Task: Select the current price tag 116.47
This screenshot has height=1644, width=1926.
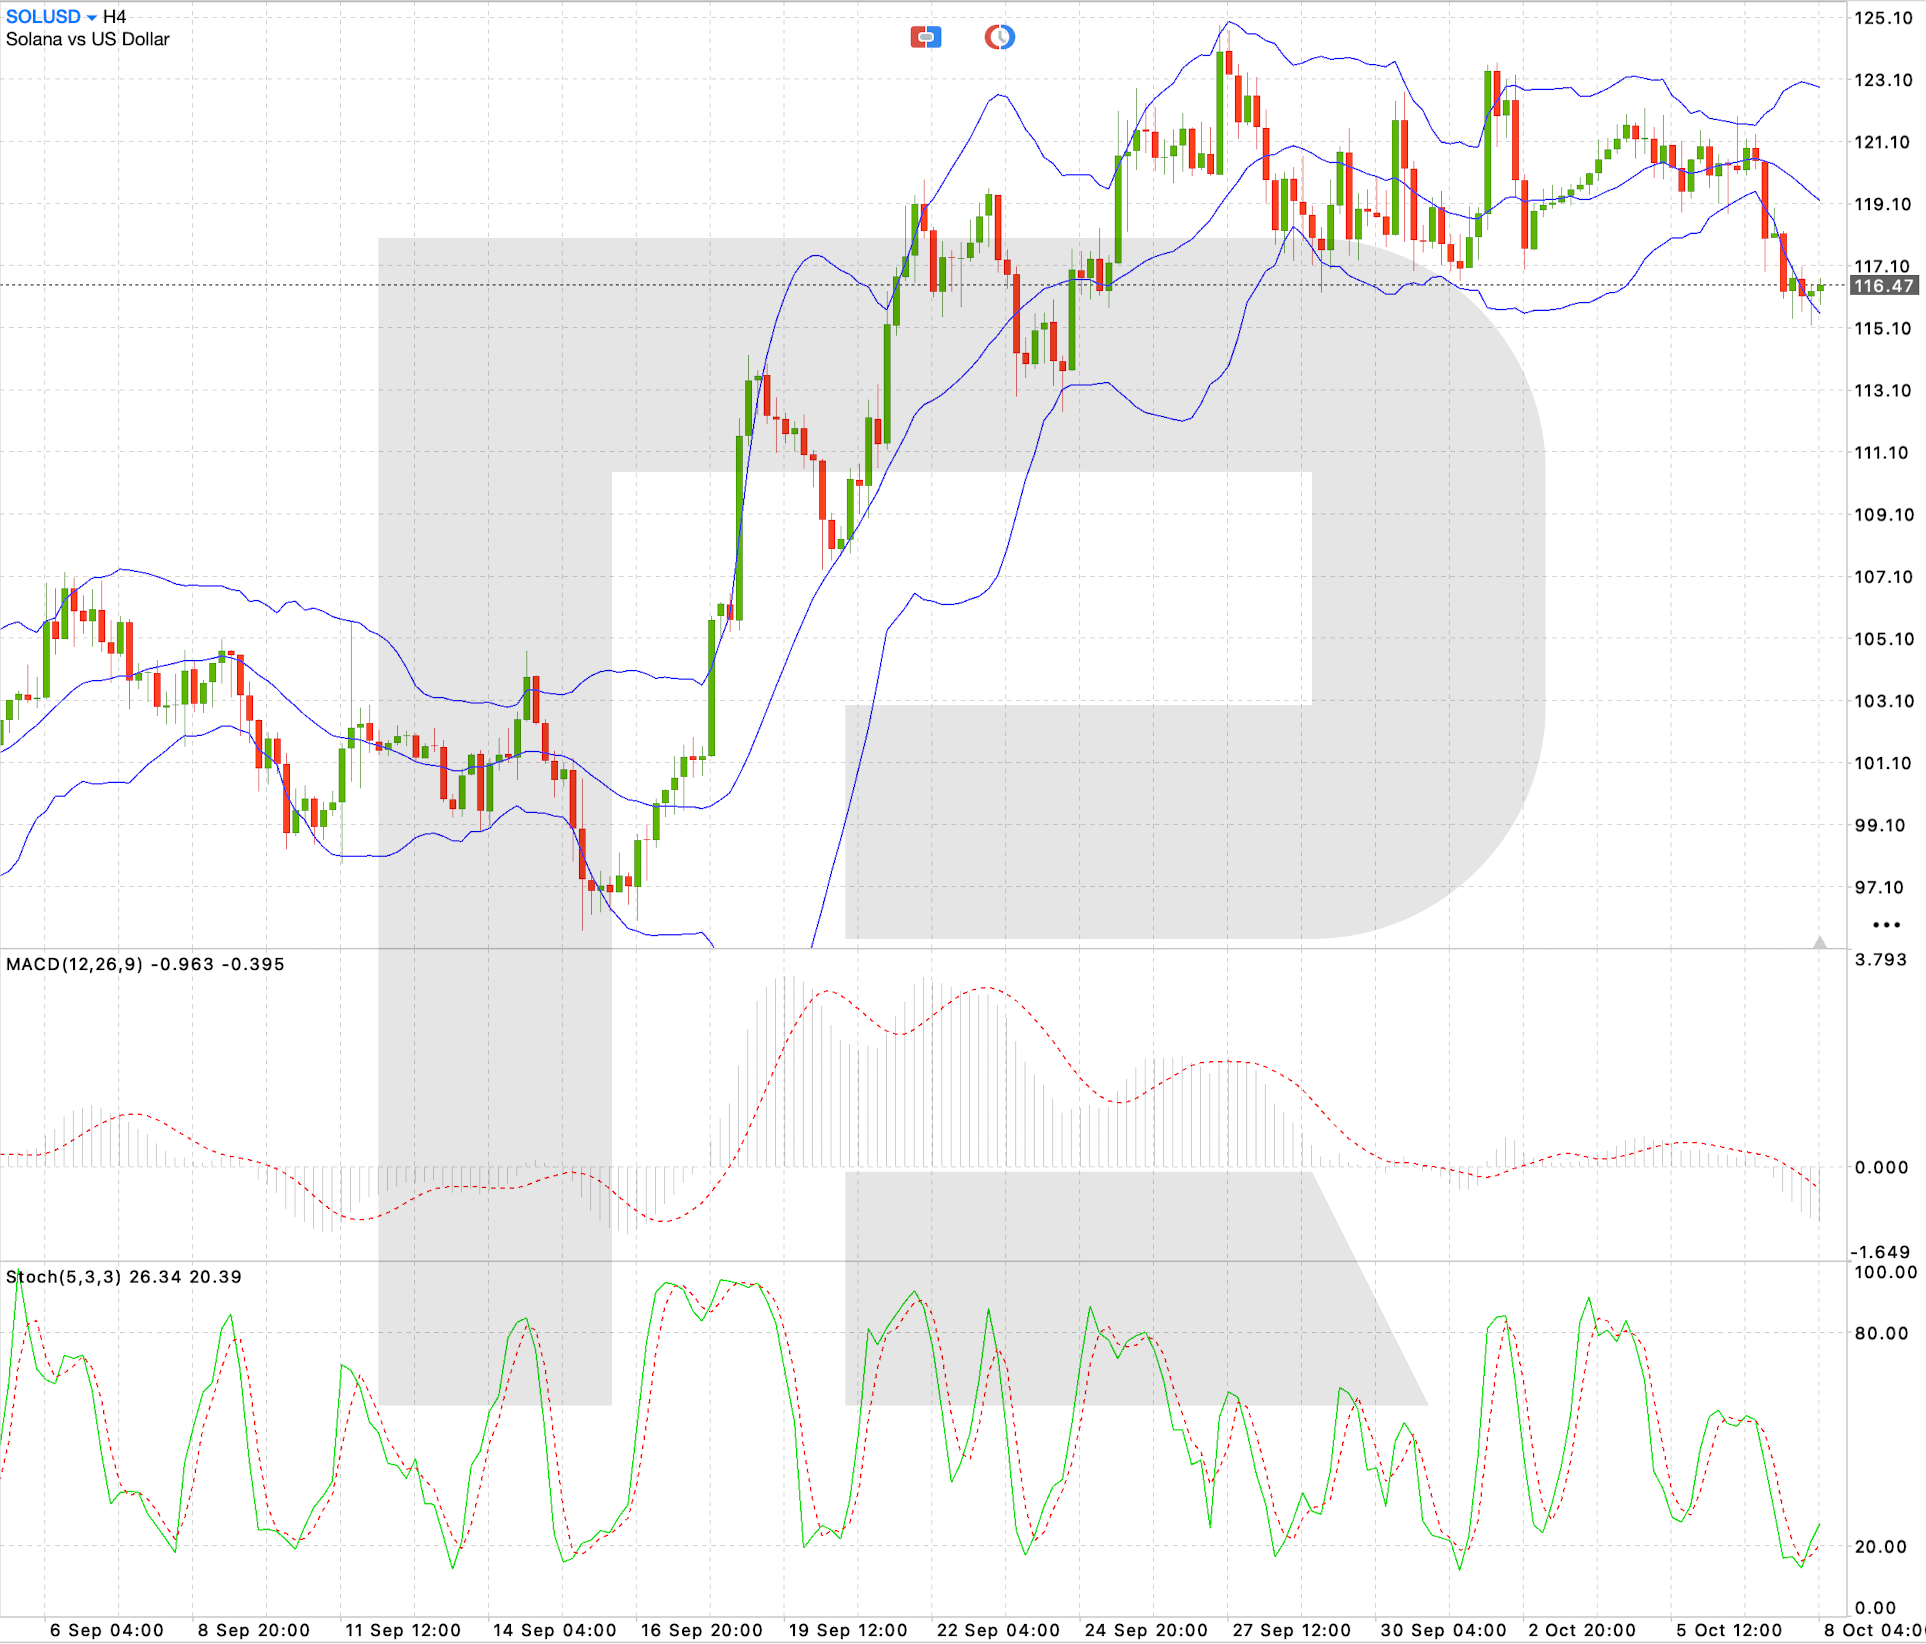Action: click(x=1884, y=286)
